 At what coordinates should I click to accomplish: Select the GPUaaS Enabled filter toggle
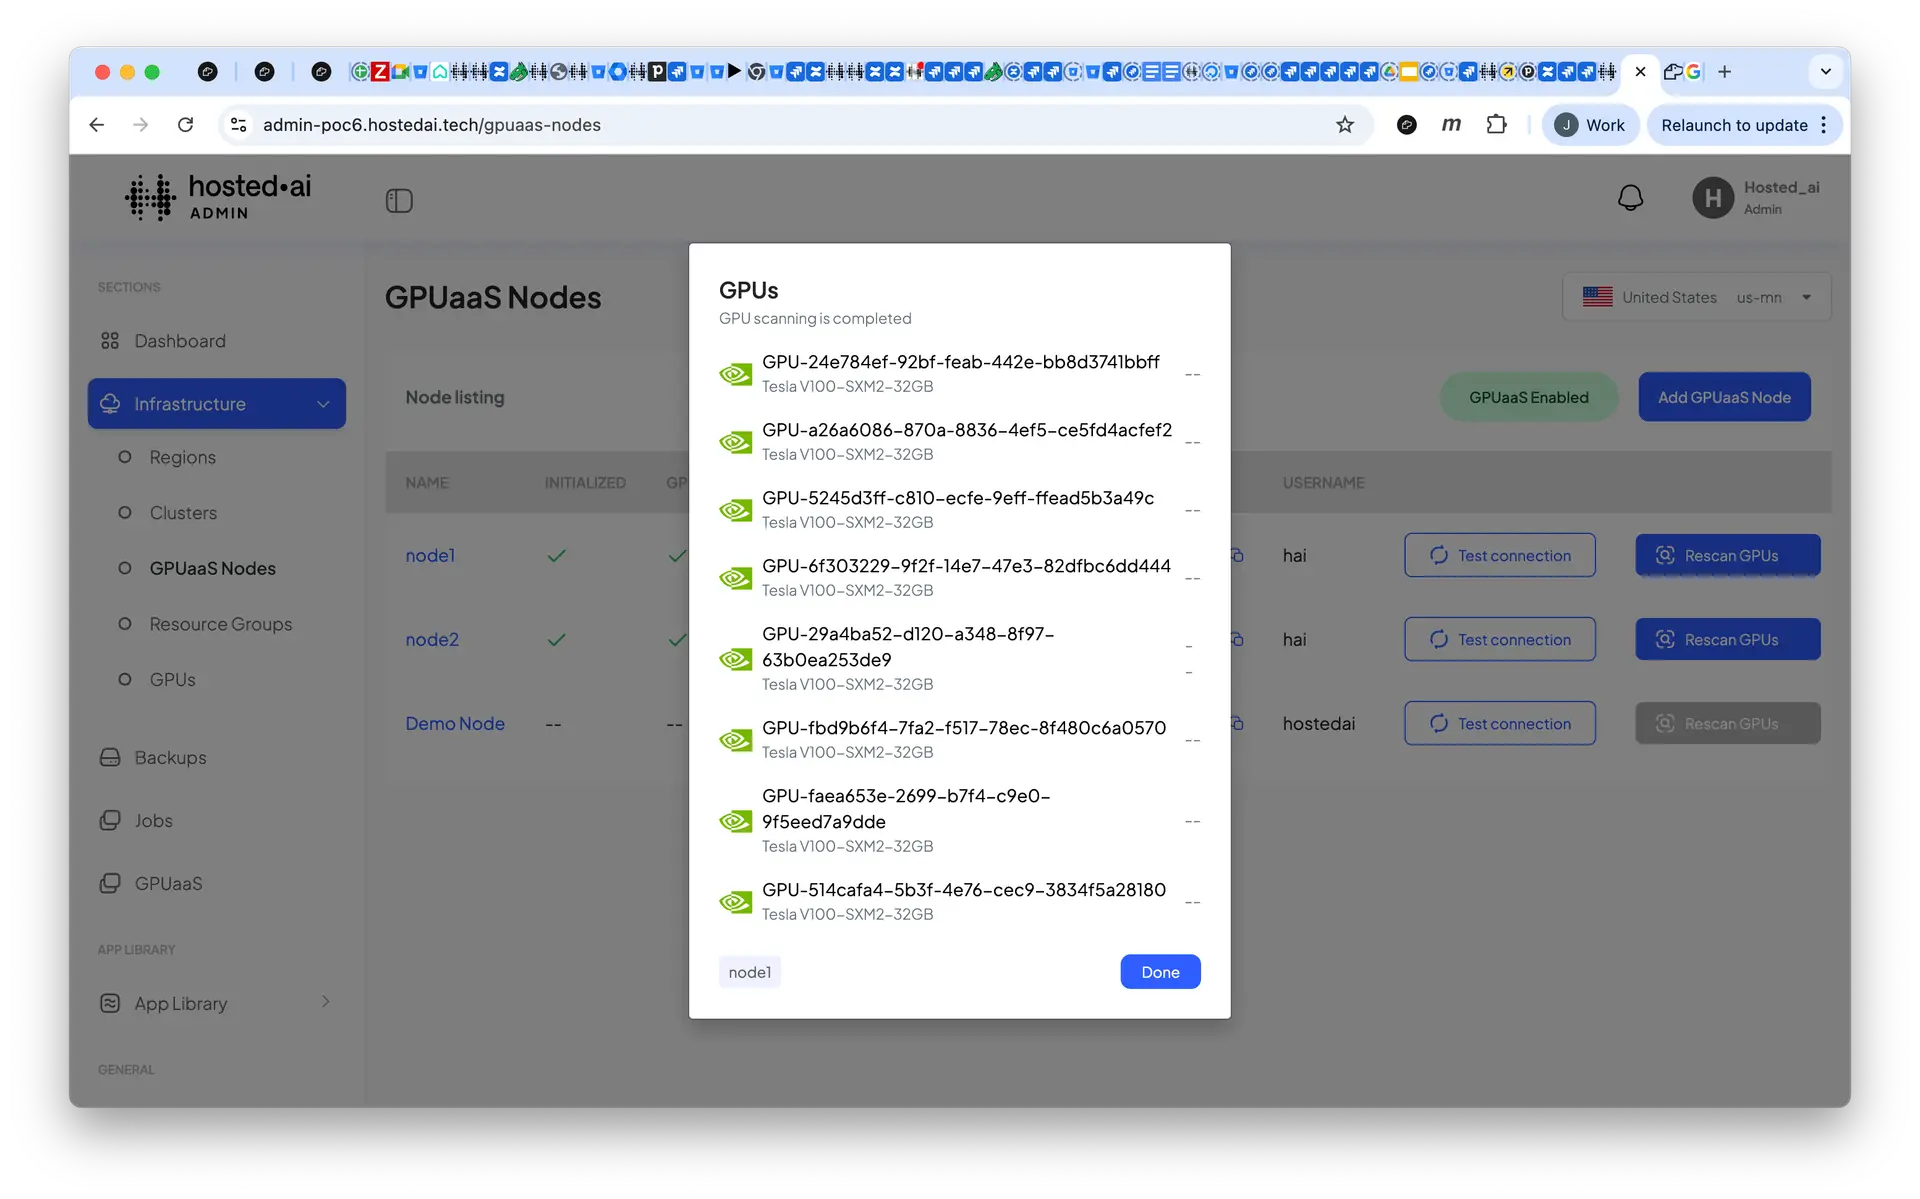tap(1528, 396)
